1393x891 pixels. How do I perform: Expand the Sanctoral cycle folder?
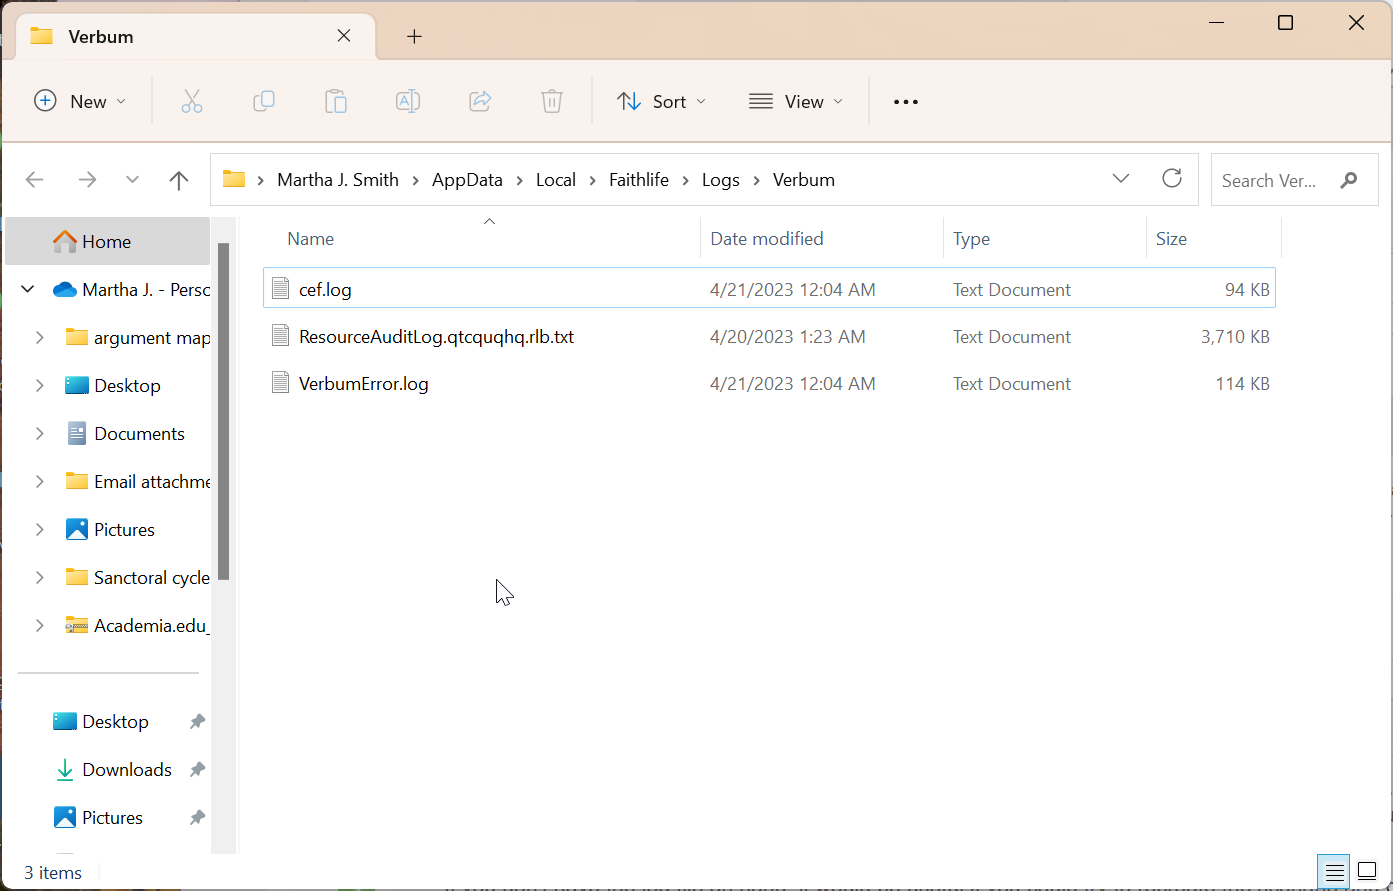pos(40,577)
